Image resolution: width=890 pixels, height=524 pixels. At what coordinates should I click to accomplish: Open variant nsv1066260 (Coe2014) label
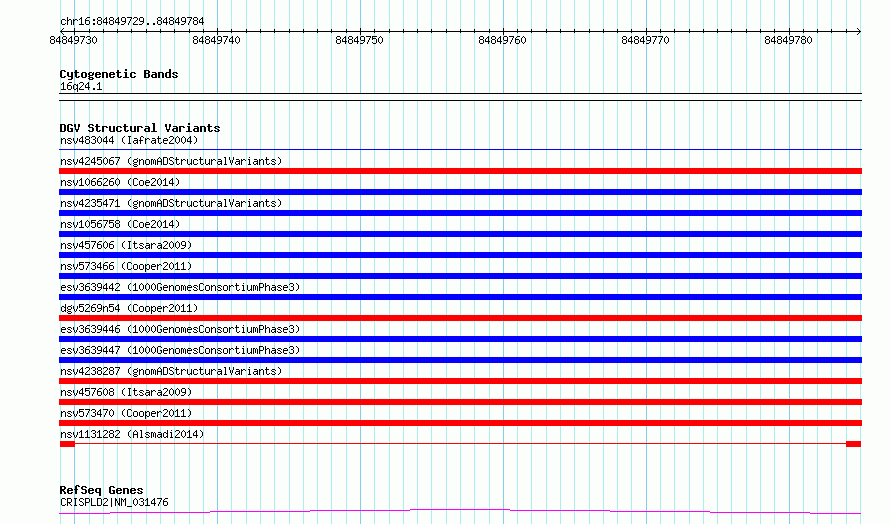pos(120,182)
